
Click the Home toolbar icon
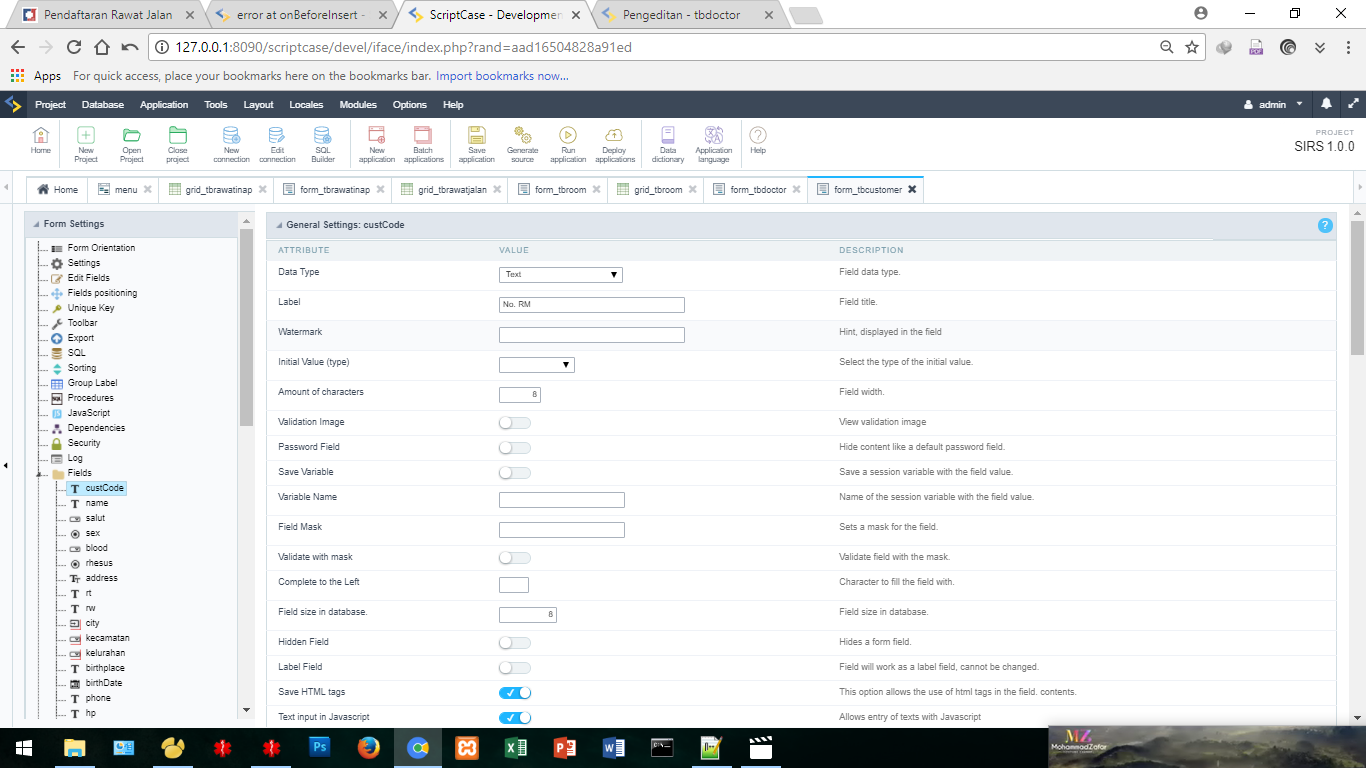point(40,141)
